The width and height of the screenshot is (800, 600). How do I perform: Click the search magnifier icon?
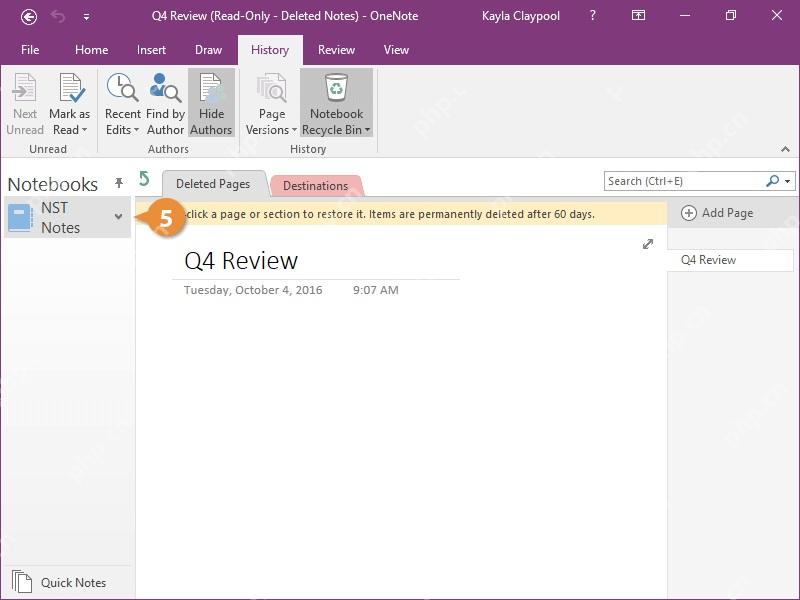(x=772, y=181)
